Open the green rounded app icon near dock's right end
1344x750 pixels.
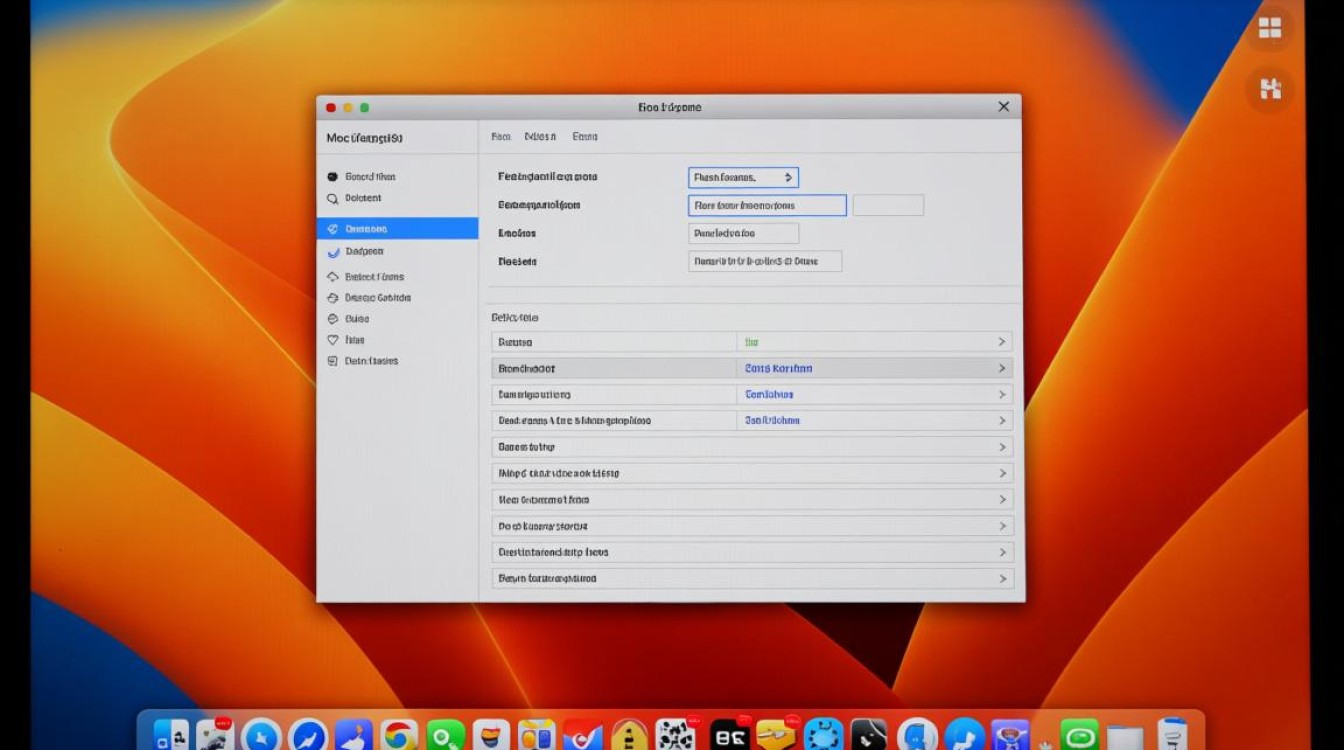click(1080, 737)
